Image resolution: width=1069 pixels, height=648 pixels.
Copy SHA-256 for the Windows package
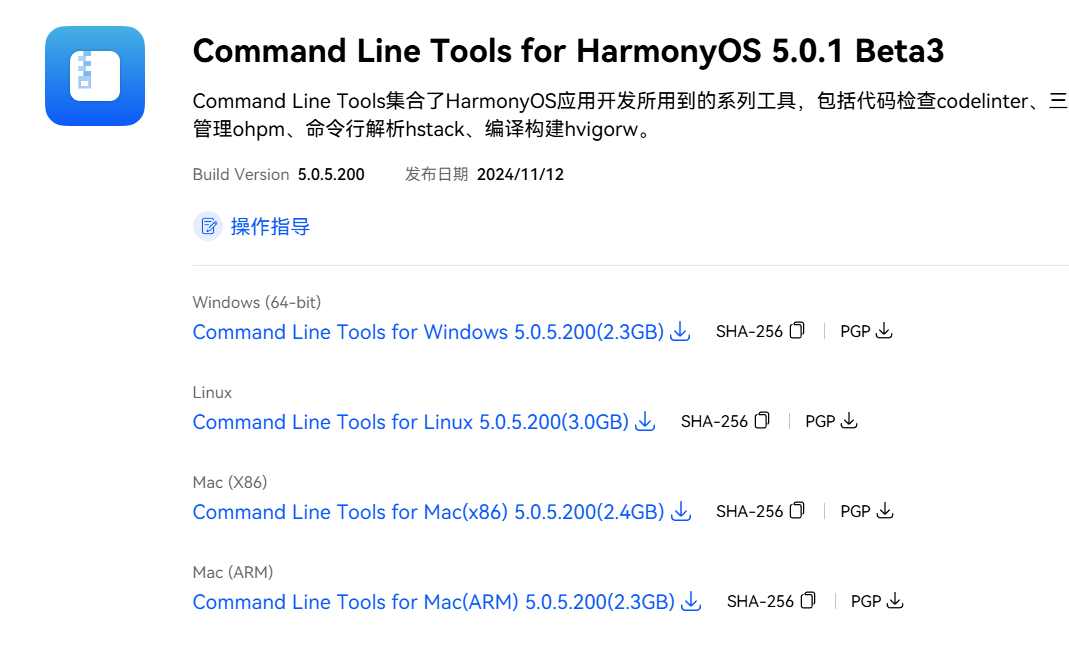(797, 331)
